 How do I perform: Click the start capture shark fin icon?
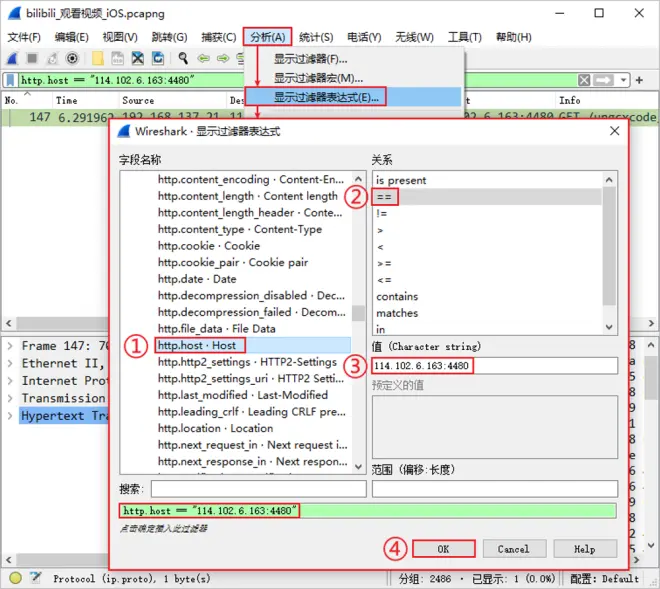point(13,58)
